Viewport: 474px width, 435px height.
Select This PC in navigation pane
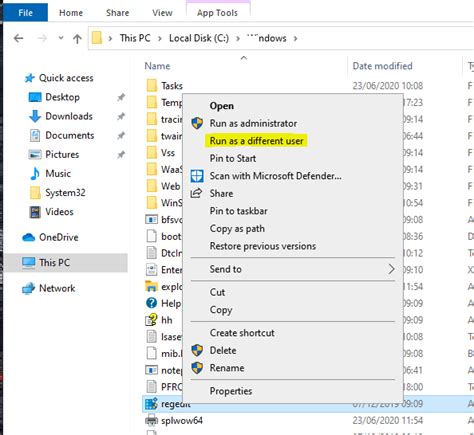coord(66,263)
